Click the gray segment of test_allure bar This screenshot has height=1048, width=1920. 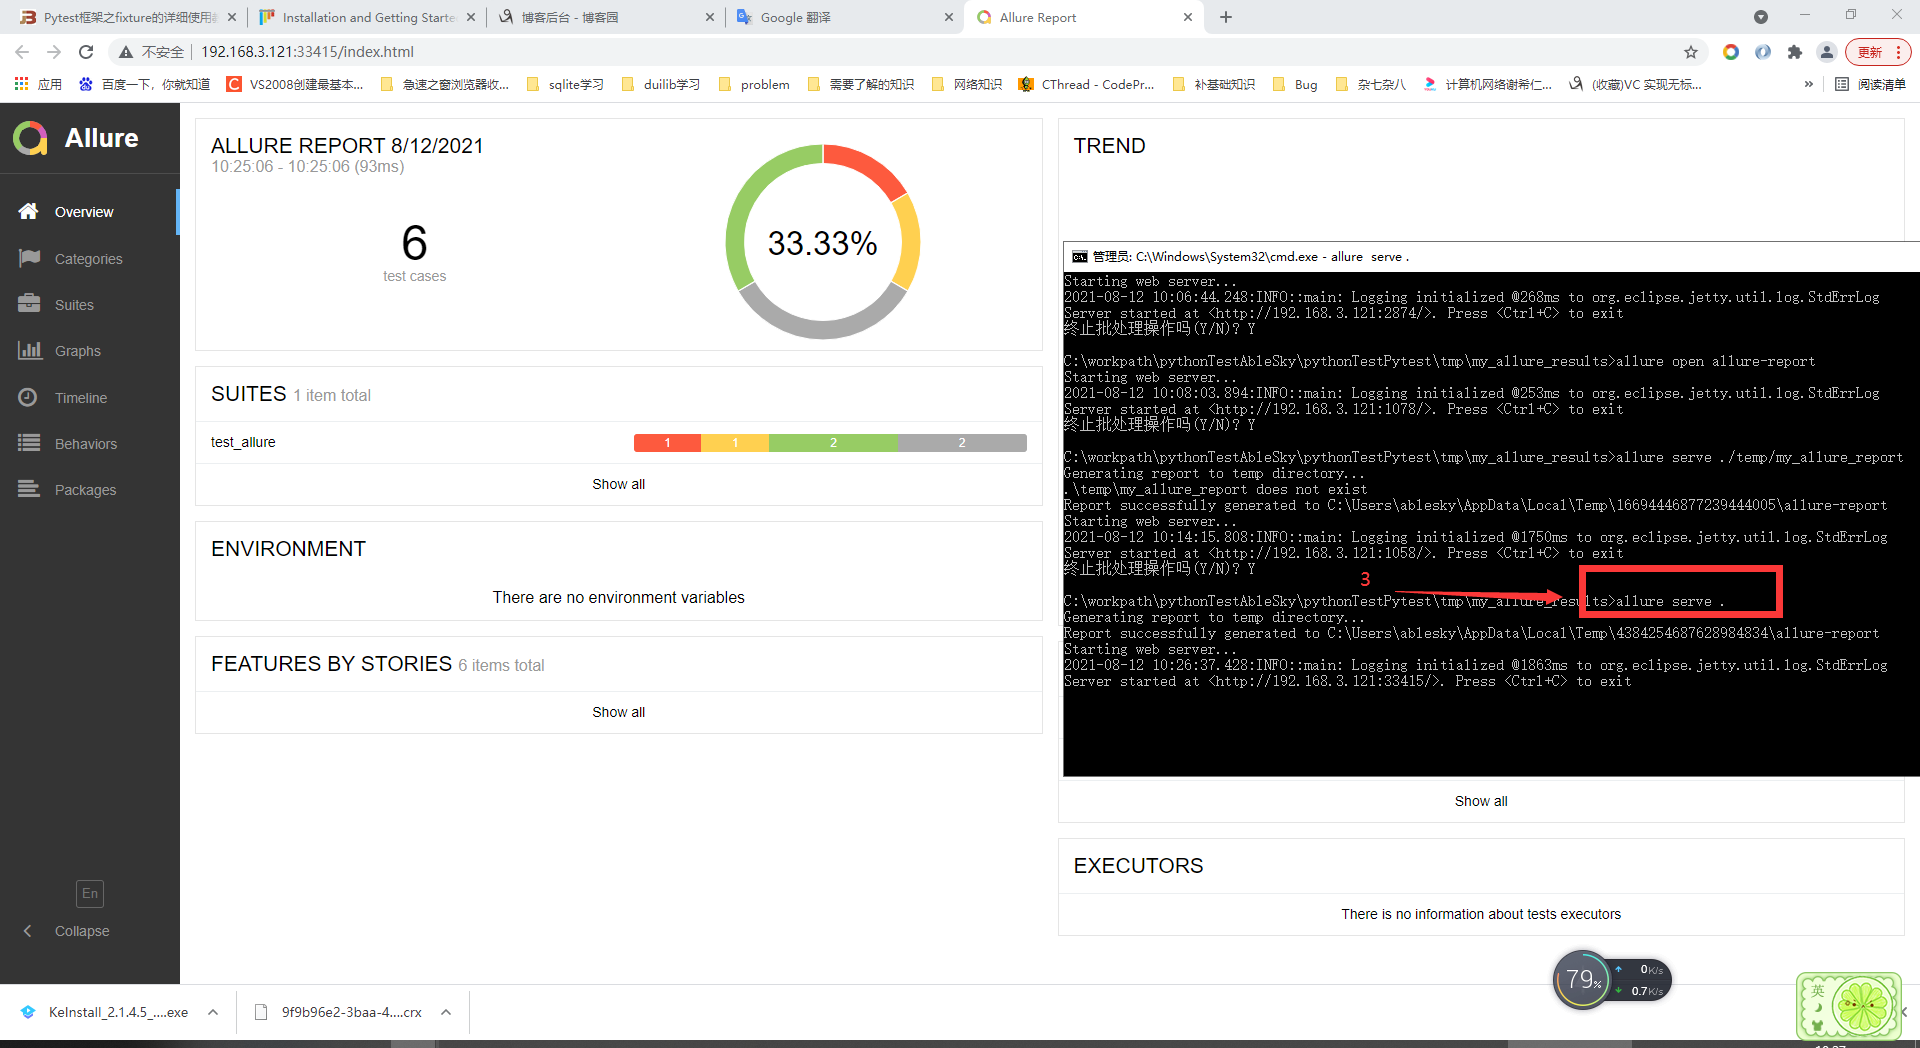tap(962, 443)
